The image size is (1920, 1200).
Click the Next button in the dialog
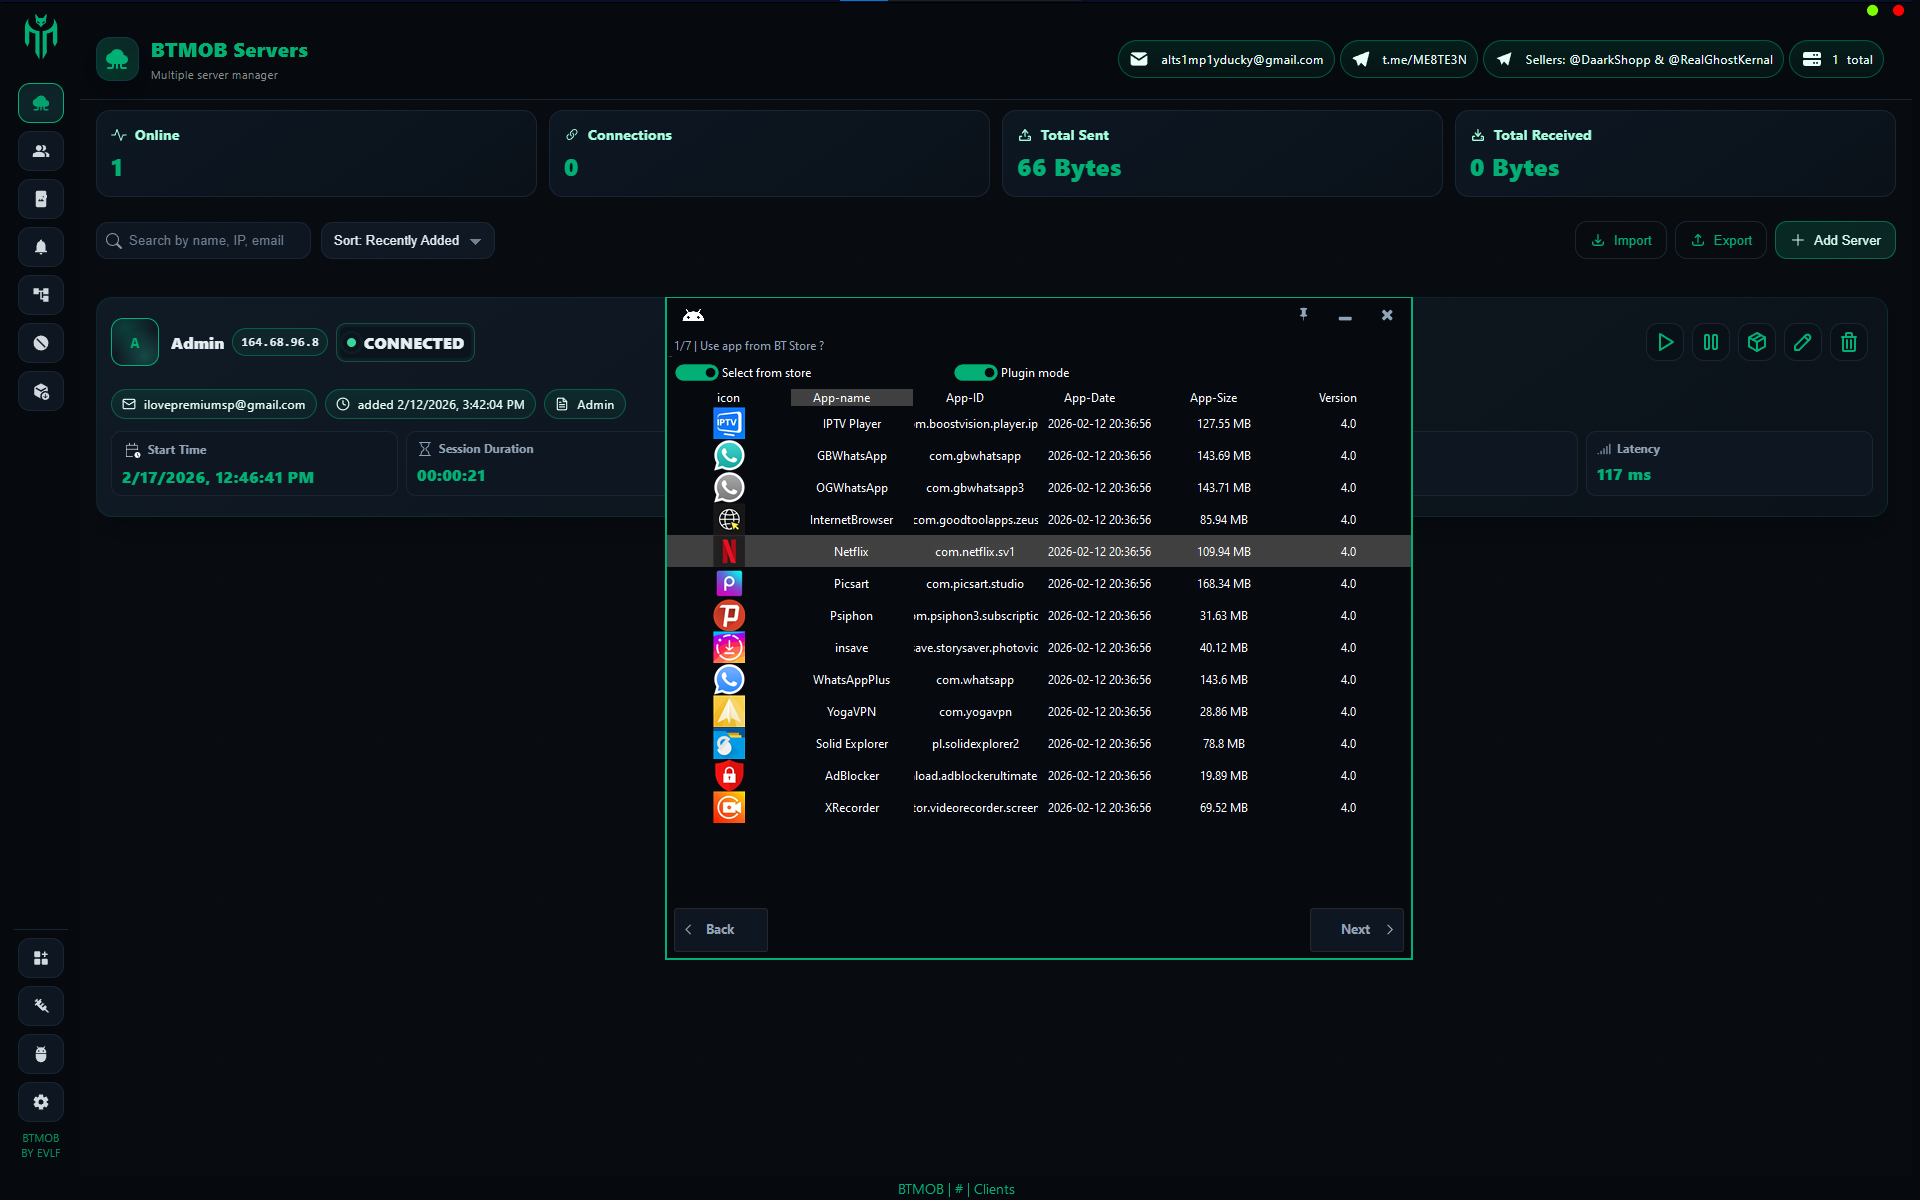point(1356,930)
